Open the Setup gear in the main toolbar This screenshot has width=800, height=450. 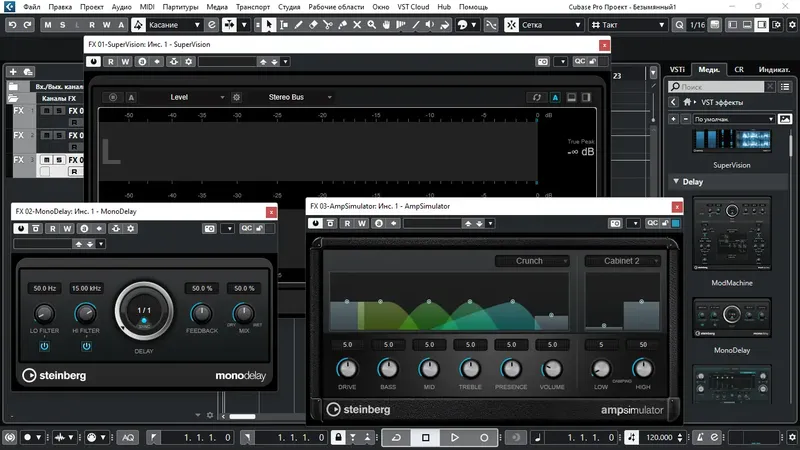(792, 24)
